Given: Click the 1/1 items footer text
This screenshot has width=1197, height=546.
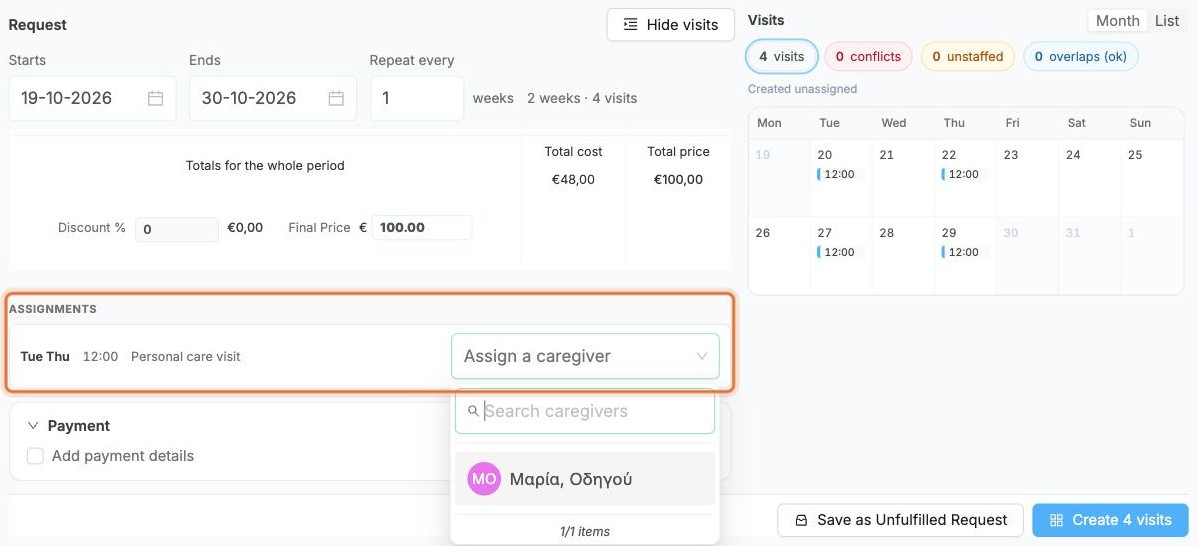Looking at the screenshot, I should pyautogui.click(x=585, y=531).
